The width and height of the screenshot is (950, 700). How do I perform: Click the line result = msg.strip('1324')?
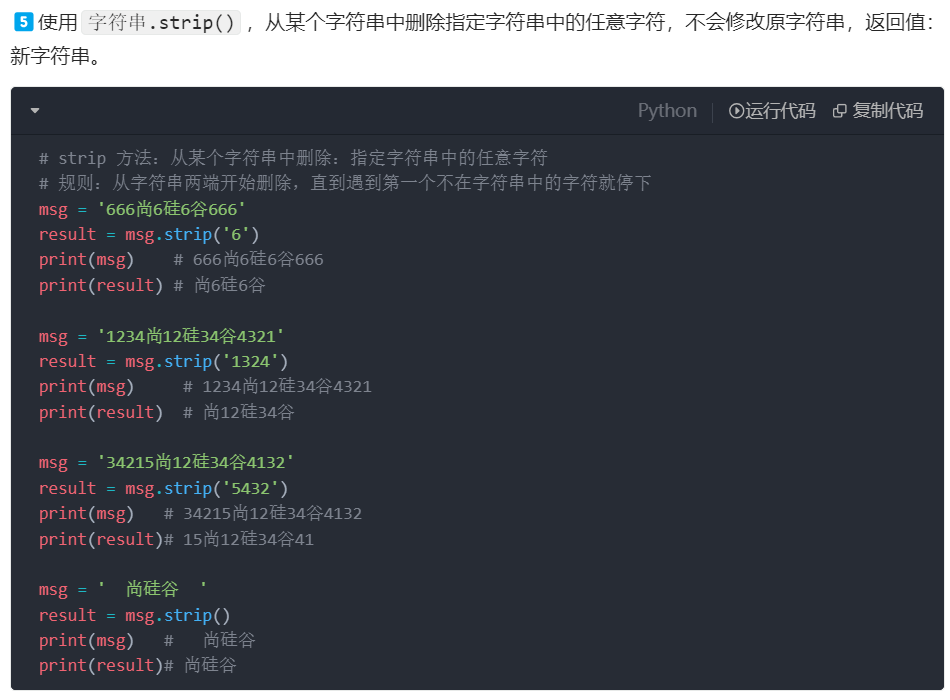164,362
